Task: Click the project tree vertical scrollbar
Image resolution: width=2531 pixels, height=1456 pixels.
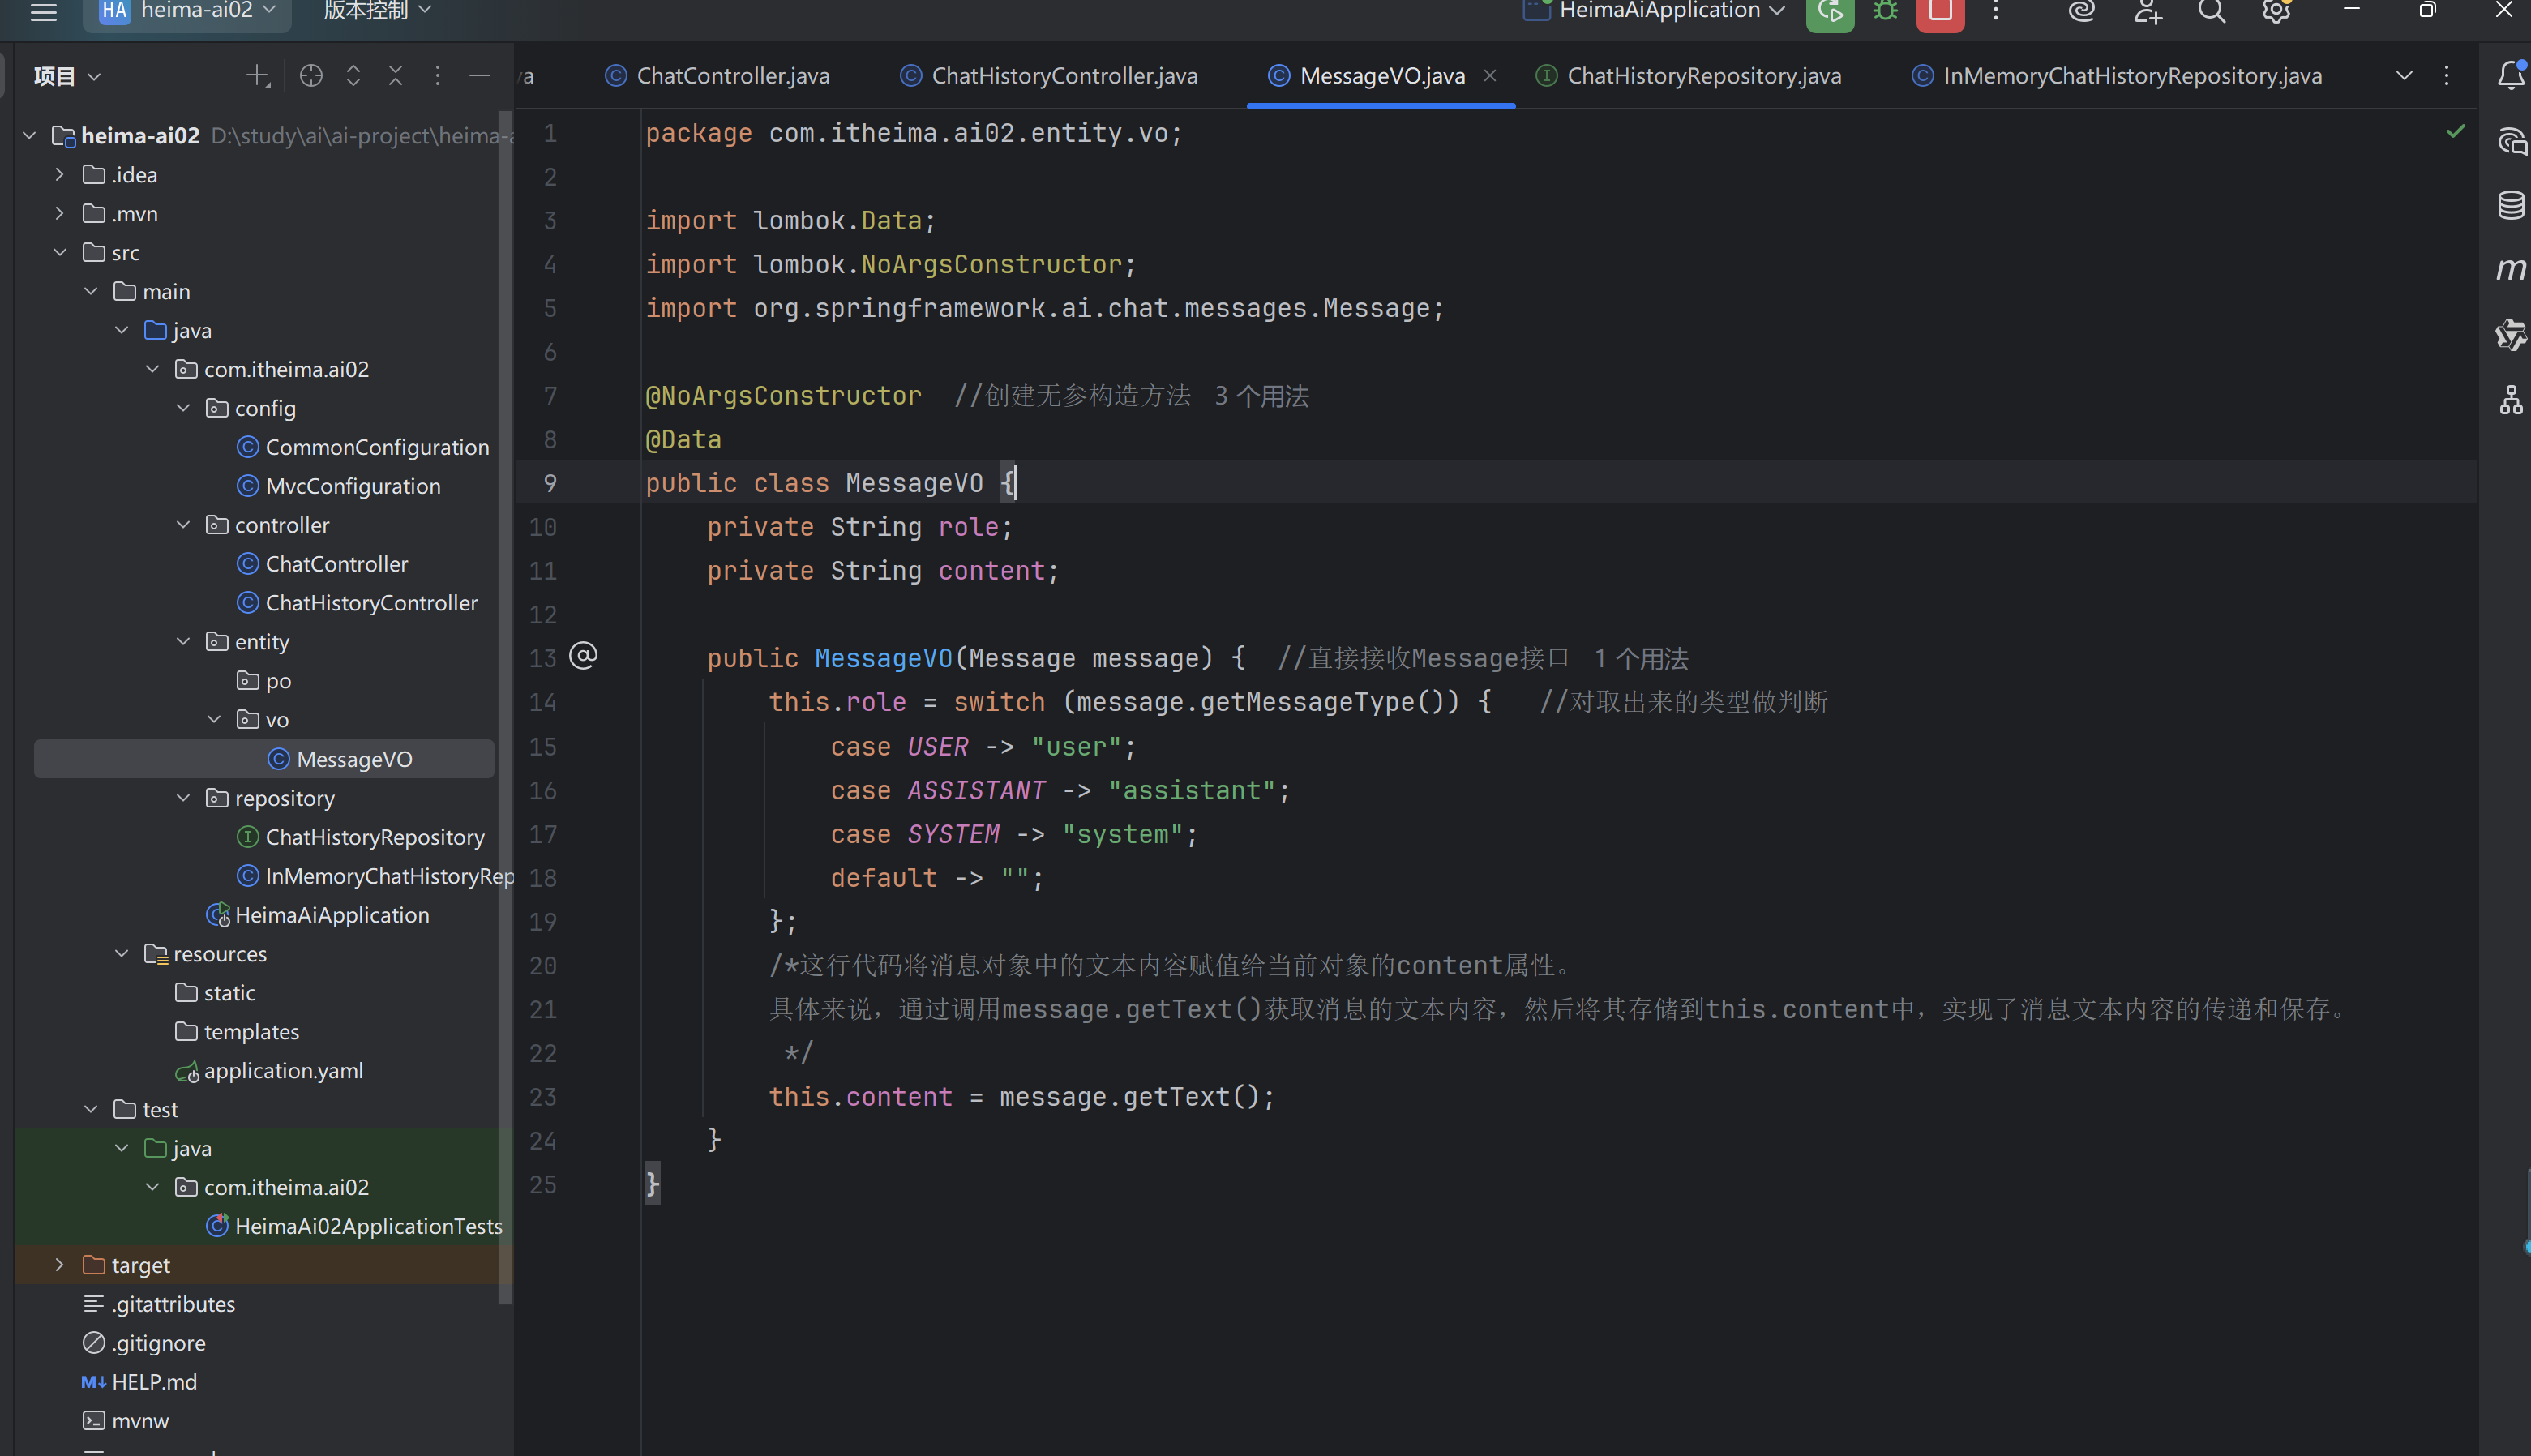Action: 506,700
